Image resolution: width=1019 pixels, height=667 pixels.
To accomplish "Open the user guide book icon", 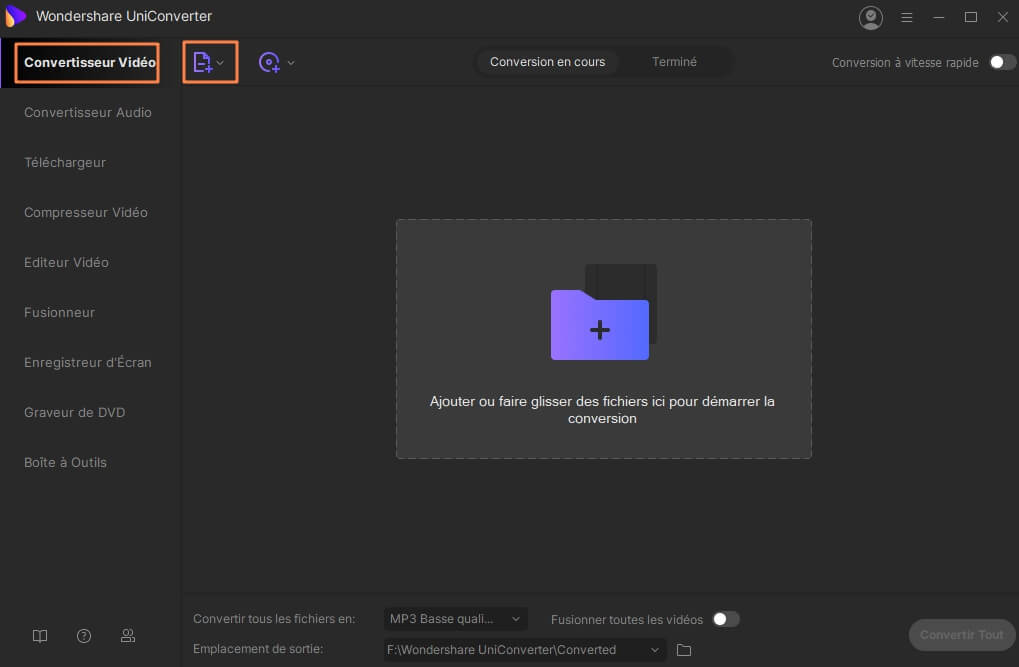I will [x=40, y=636].
